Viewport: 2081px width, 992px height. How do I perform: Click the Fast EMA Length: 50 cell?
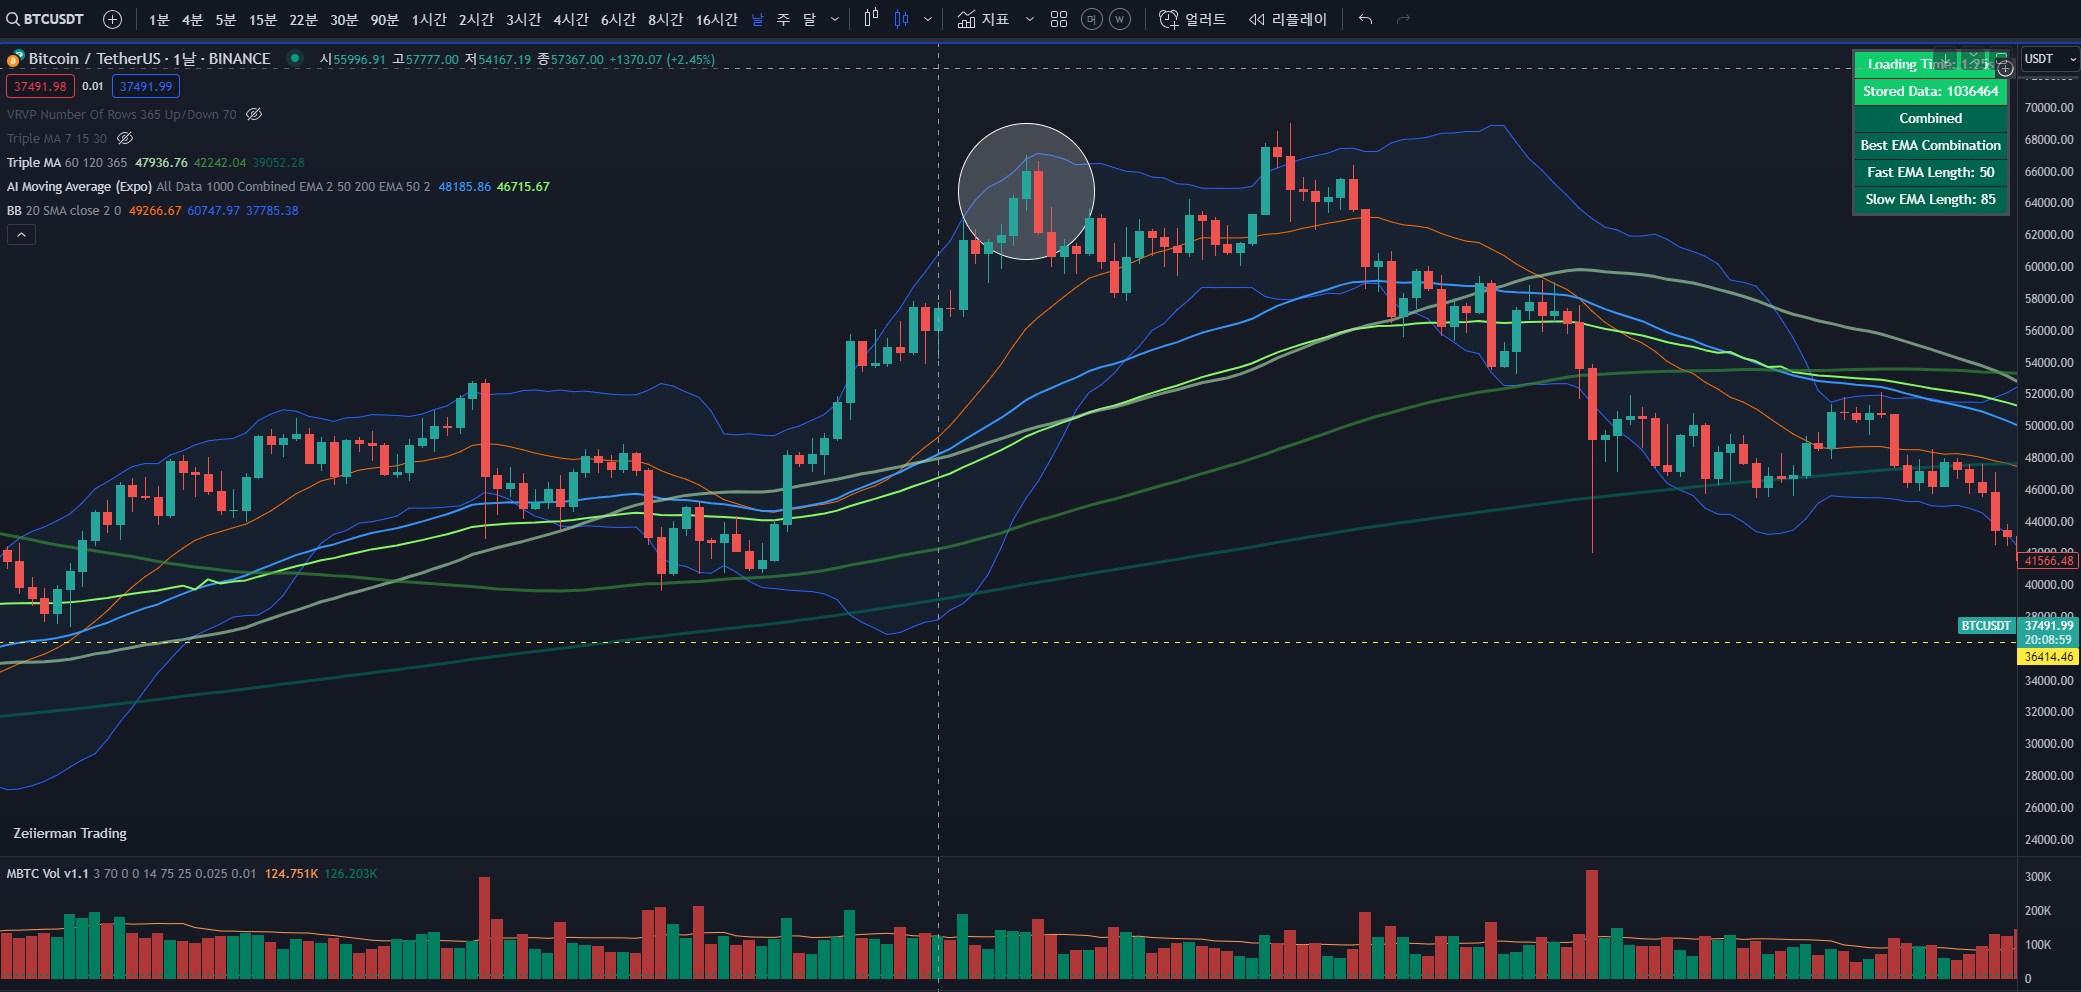pyautogui.click(x=1930, y=172)
